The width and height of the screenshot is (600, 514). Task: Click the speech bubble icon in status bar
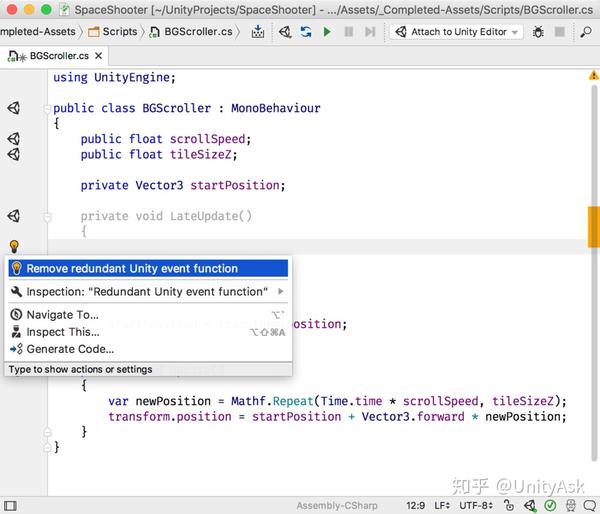[590, 506]
